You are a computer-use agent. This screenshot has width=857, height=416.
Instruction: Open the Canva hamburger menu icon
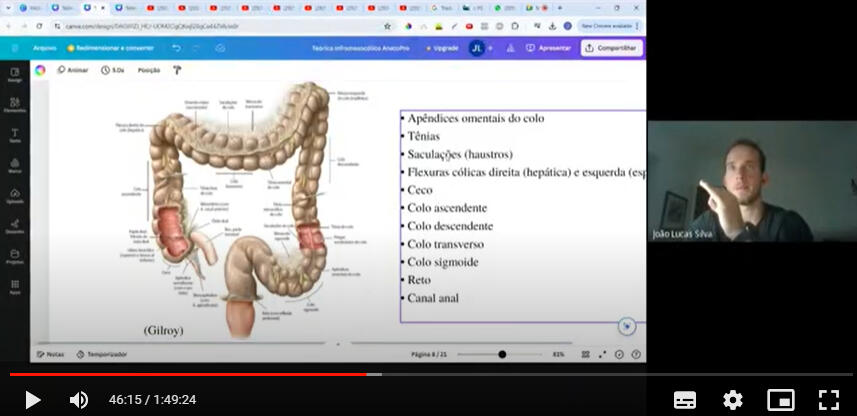click(15, 48)
